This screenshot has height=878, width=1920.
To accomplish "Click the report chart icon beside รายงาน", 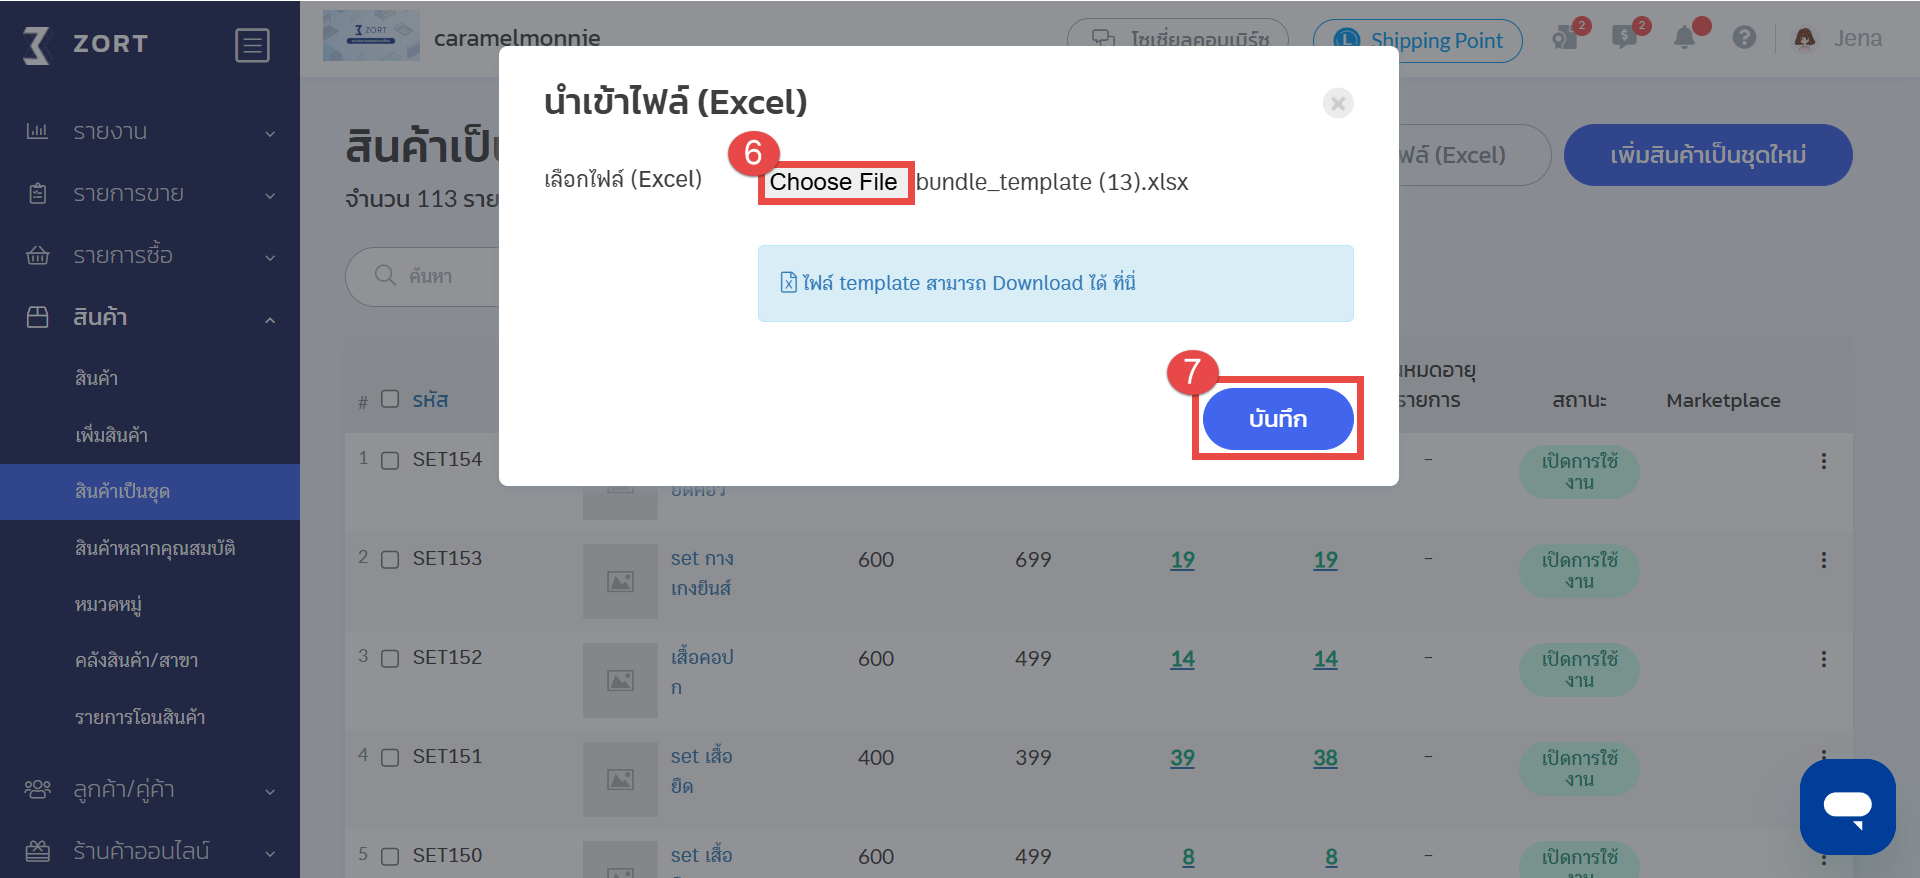I will (x=37, y=131).
